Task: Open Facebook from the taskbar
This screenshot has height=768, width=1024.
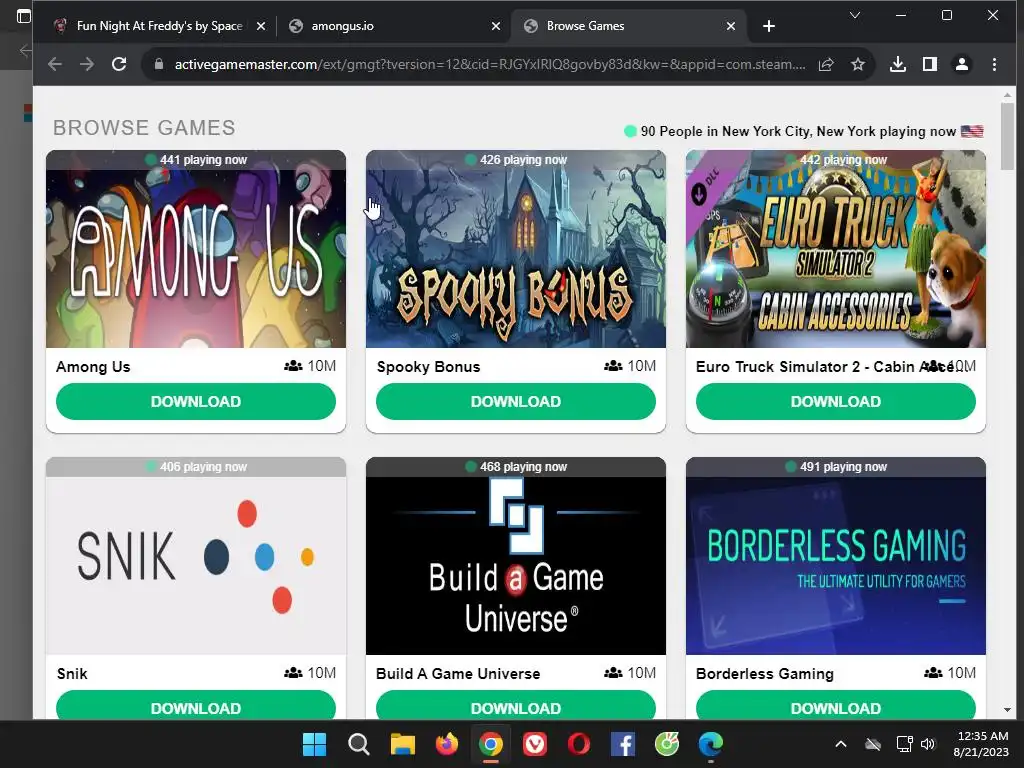Action: [x=623, y=744]
